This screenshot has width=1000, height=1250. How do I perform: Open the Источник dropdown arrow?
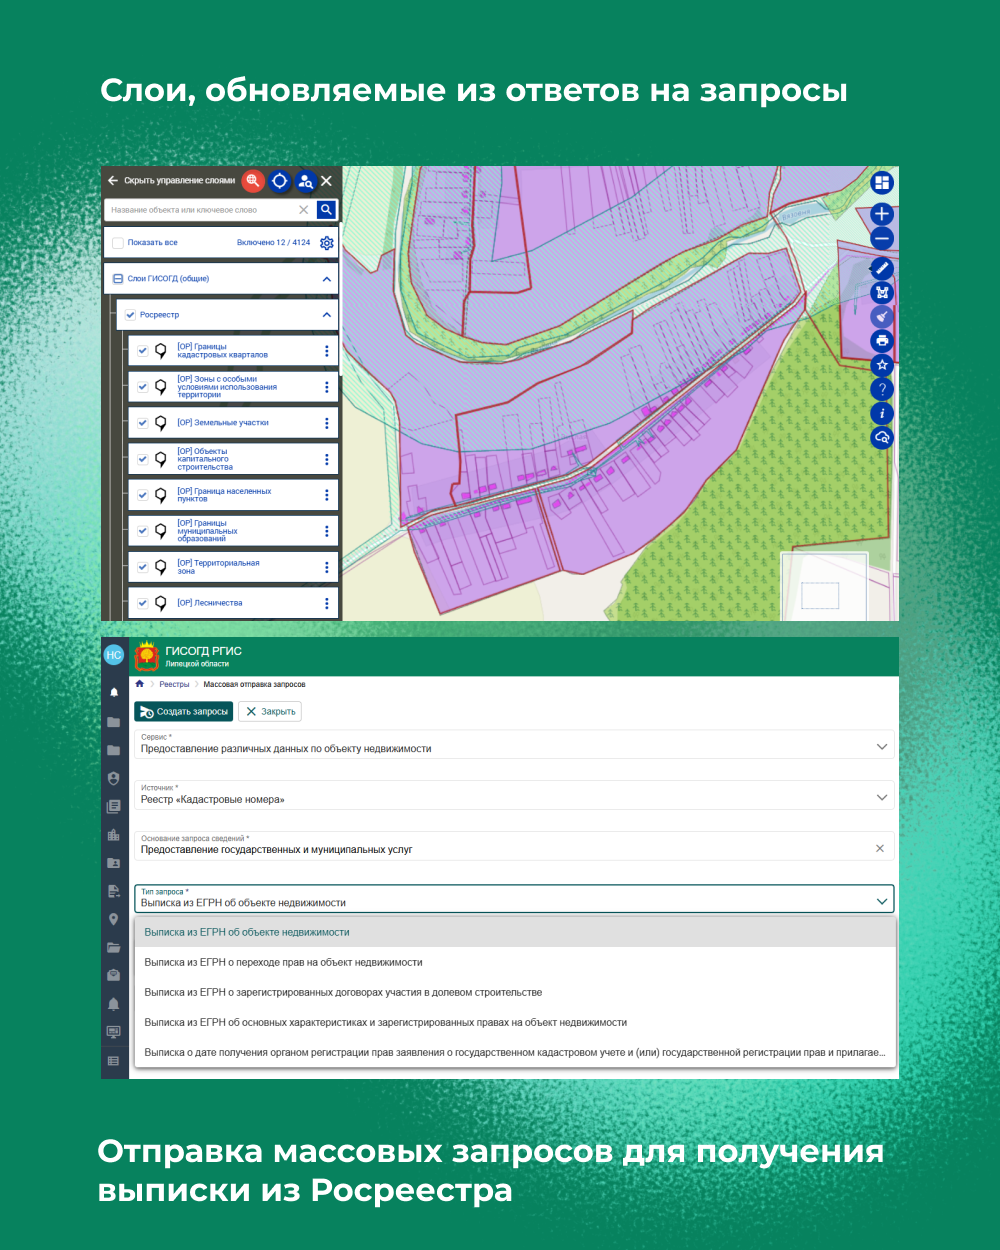point(882,797)
